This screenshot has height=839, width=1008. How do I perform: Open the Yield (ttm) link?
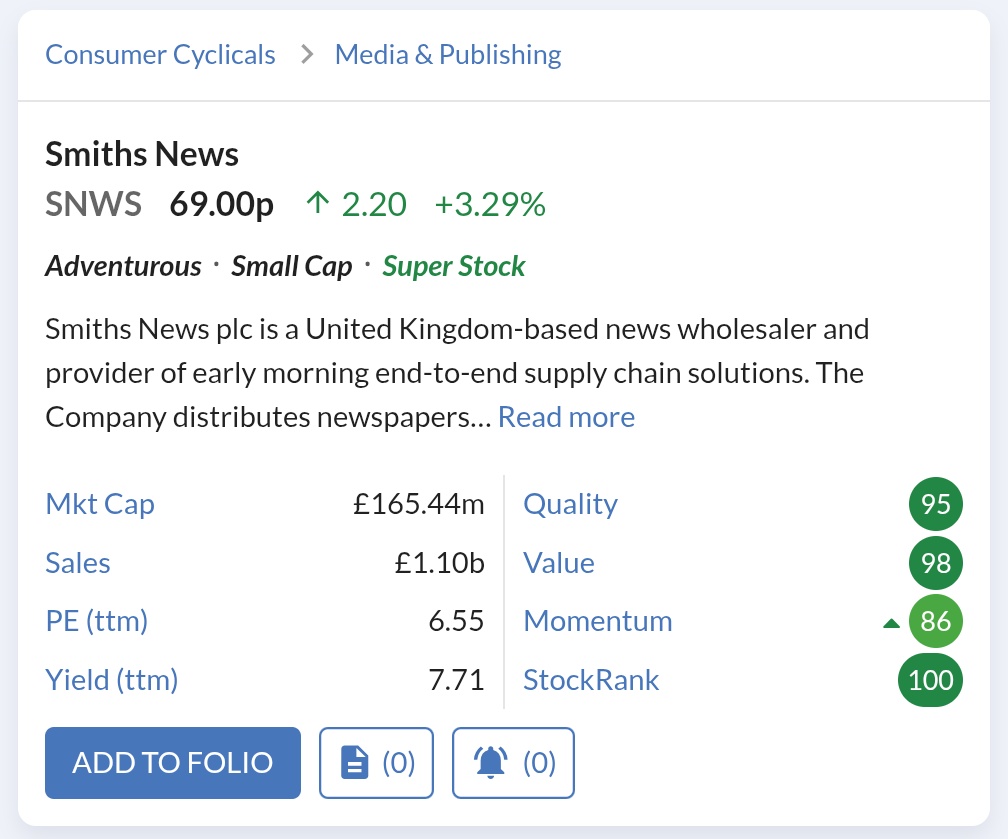(112, 680)
